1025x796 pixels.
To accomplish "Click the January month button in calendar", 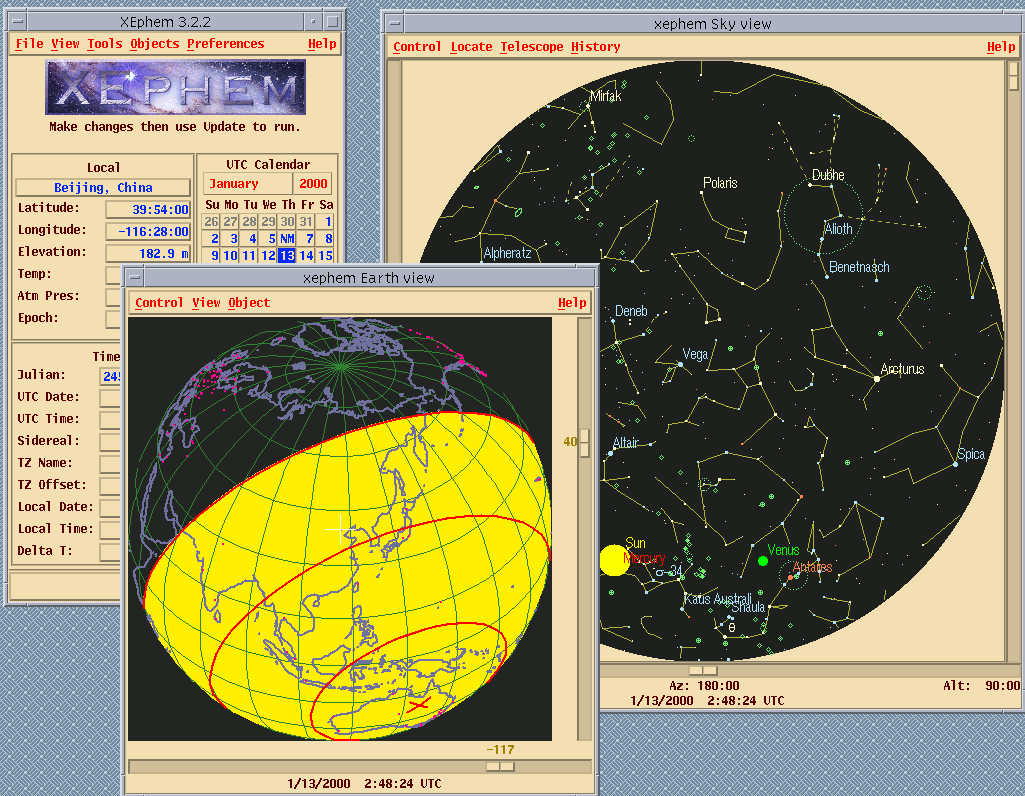I will click(x=247, y=184).
